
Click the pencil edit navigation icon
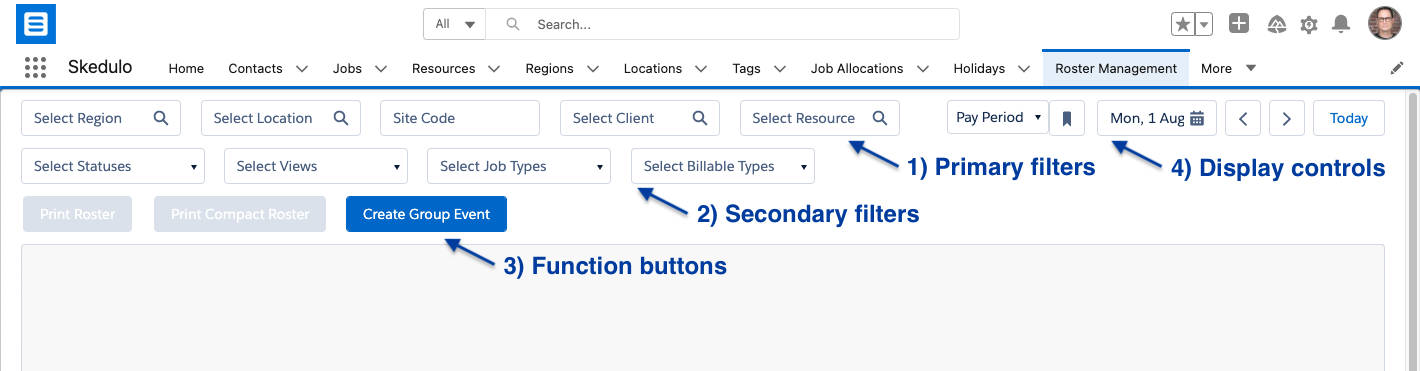tap(1397, 68)
